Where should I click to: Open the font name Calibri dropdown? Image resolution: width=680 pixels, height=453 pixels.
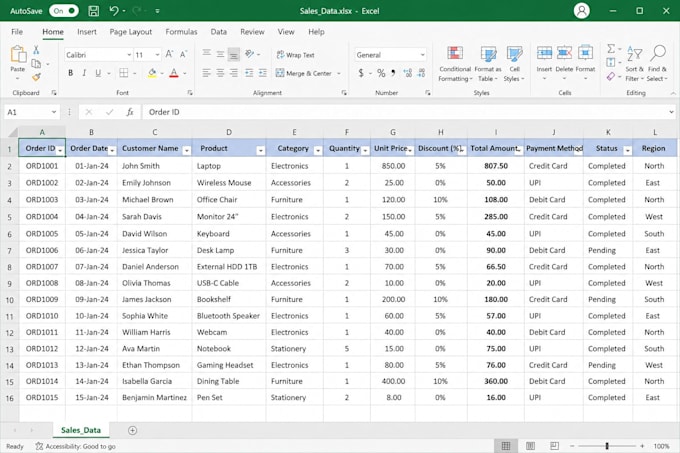pyautogui.click(x=129, y=55)
